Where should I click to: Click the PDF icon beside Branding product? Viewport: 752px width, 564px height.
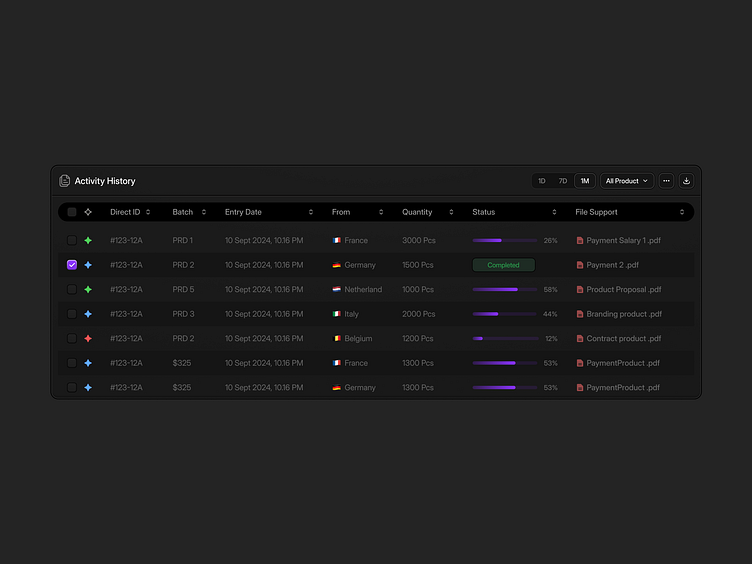coord(580,314)
